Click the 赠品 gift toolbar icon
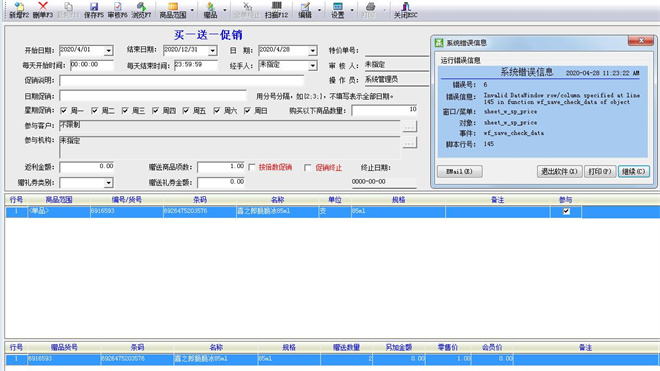Screen dimensions: 660x371 210,6
